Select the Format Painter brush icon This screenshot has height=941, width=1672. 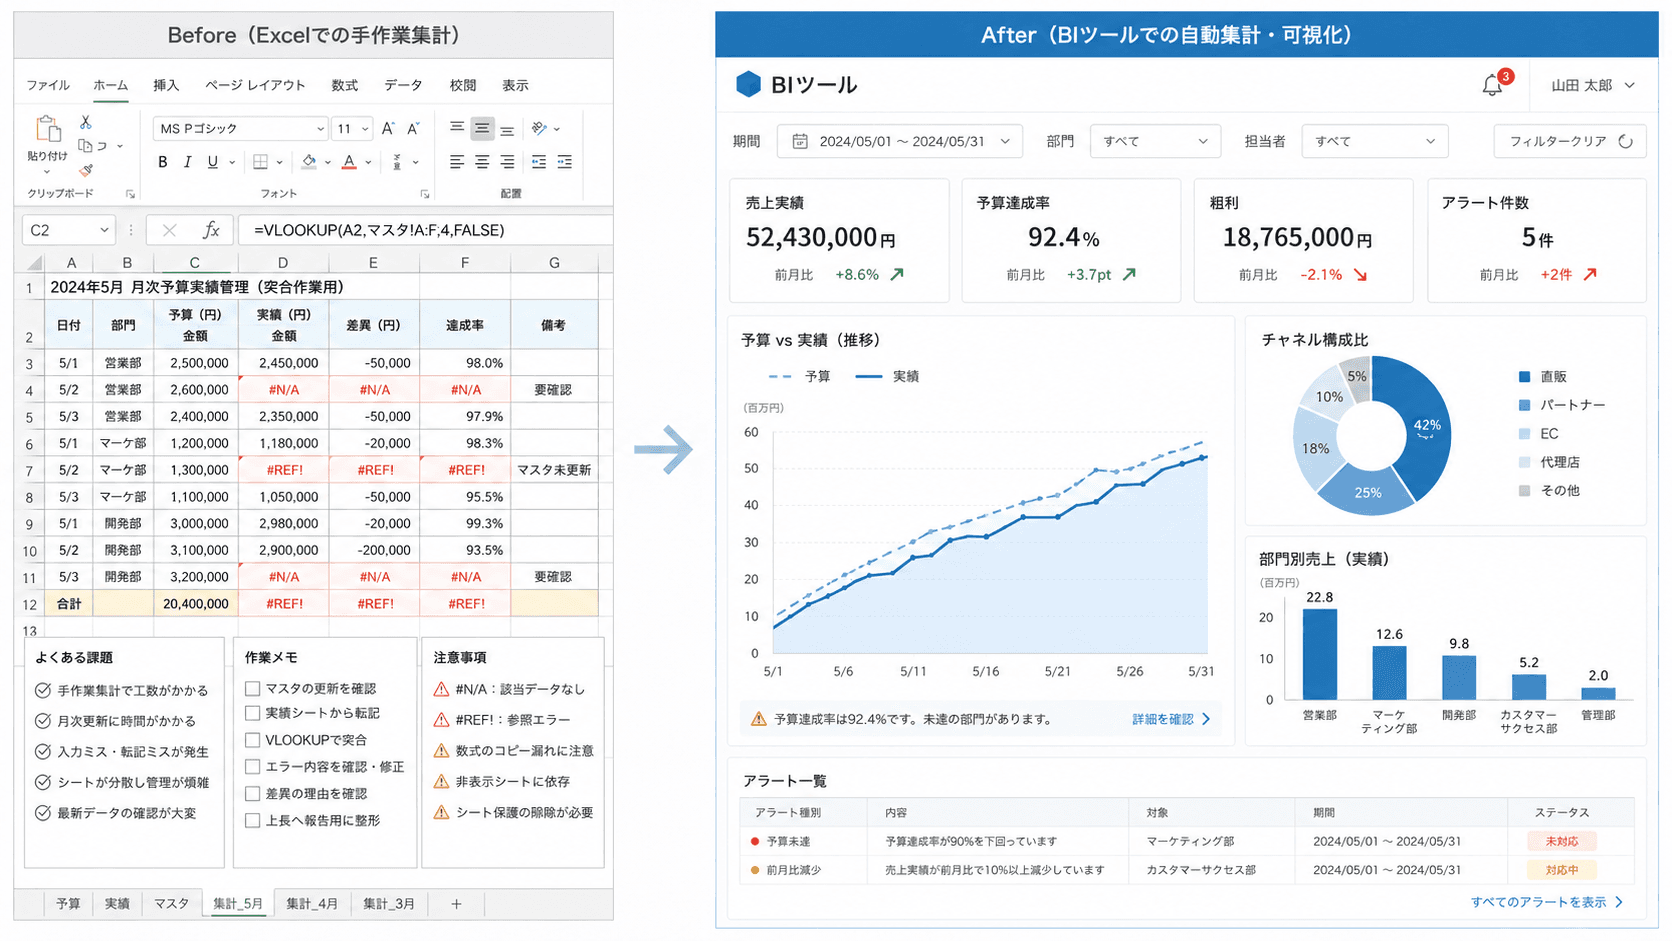point(86,170)
